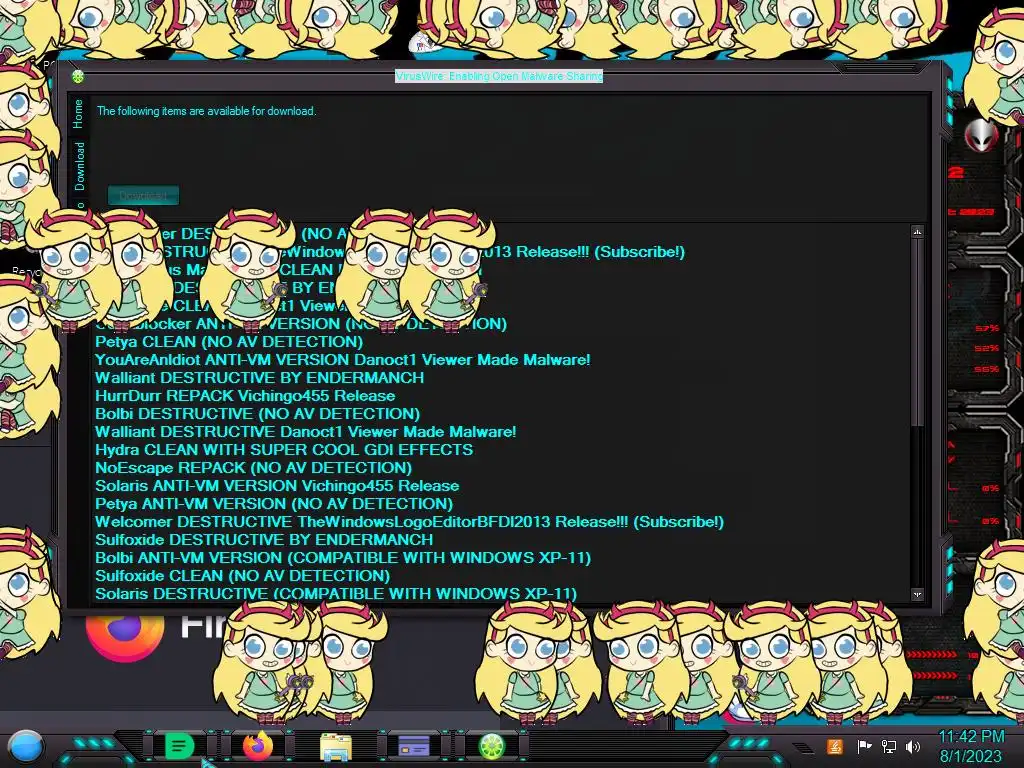Select 'Petya CLEAN (NO AV DETECTION)' item

pos(229,342)
